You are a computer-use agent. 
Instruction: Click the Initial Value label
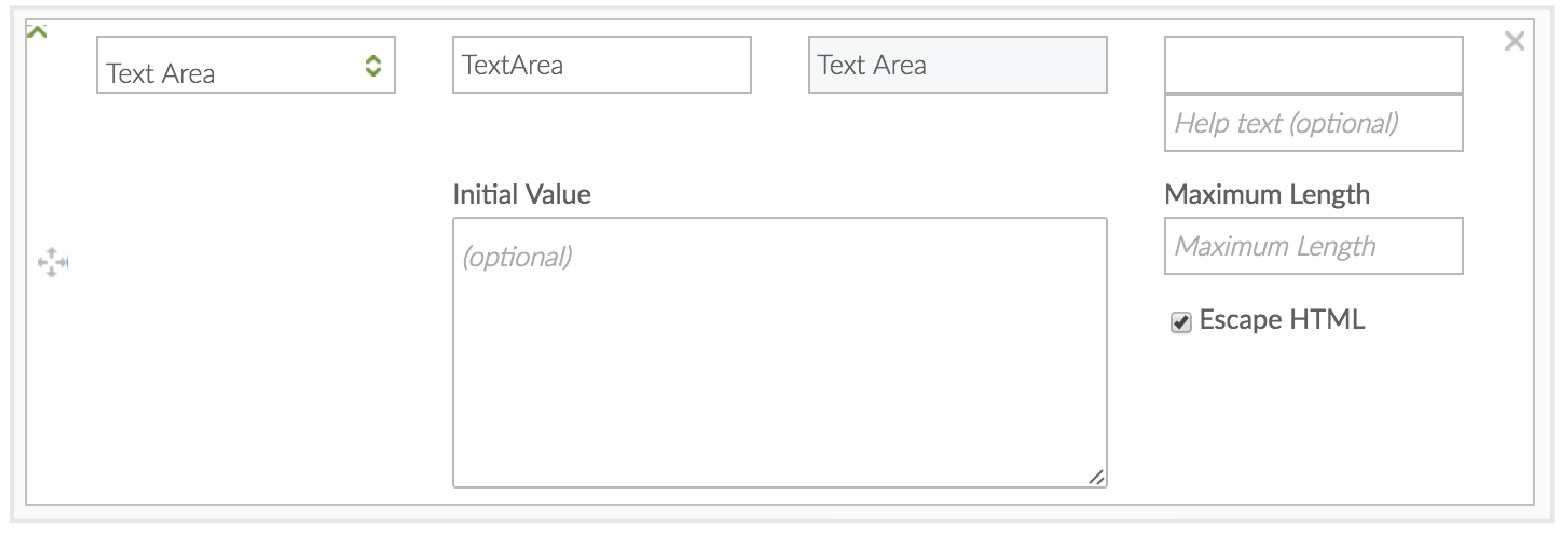(521, 194)
